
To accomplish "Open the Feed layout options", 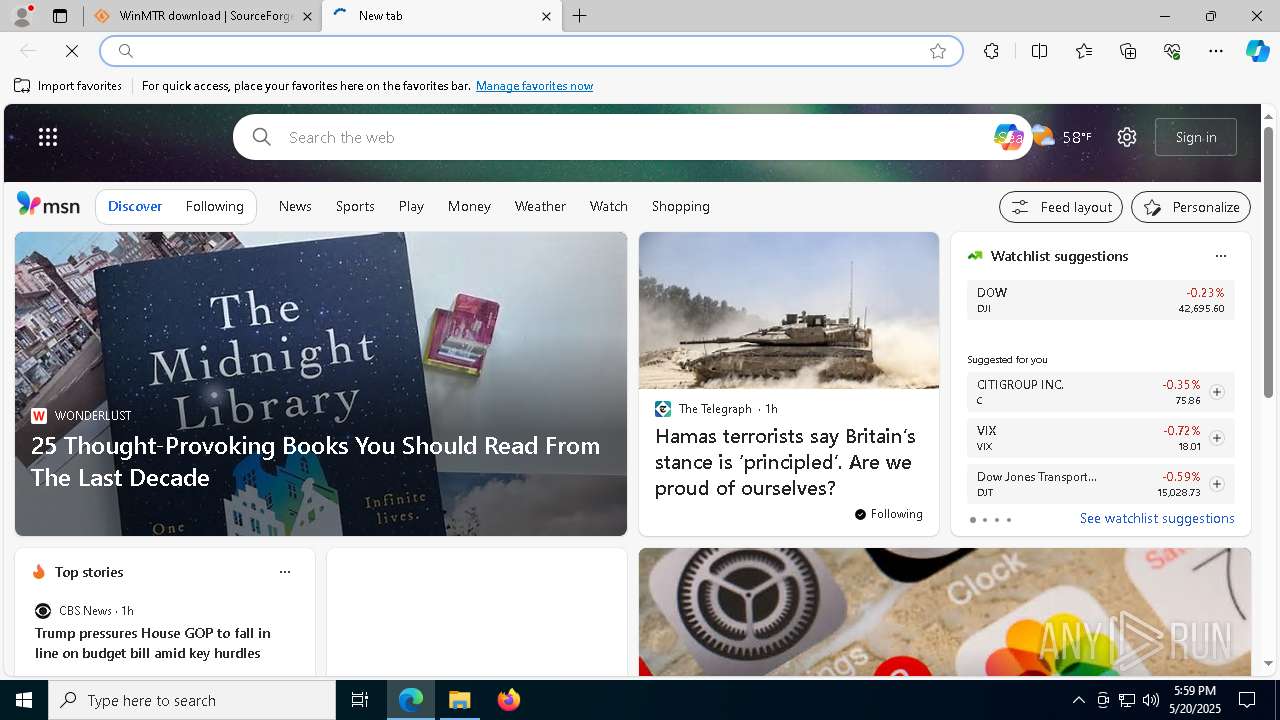I will (x=1061, y=207).
